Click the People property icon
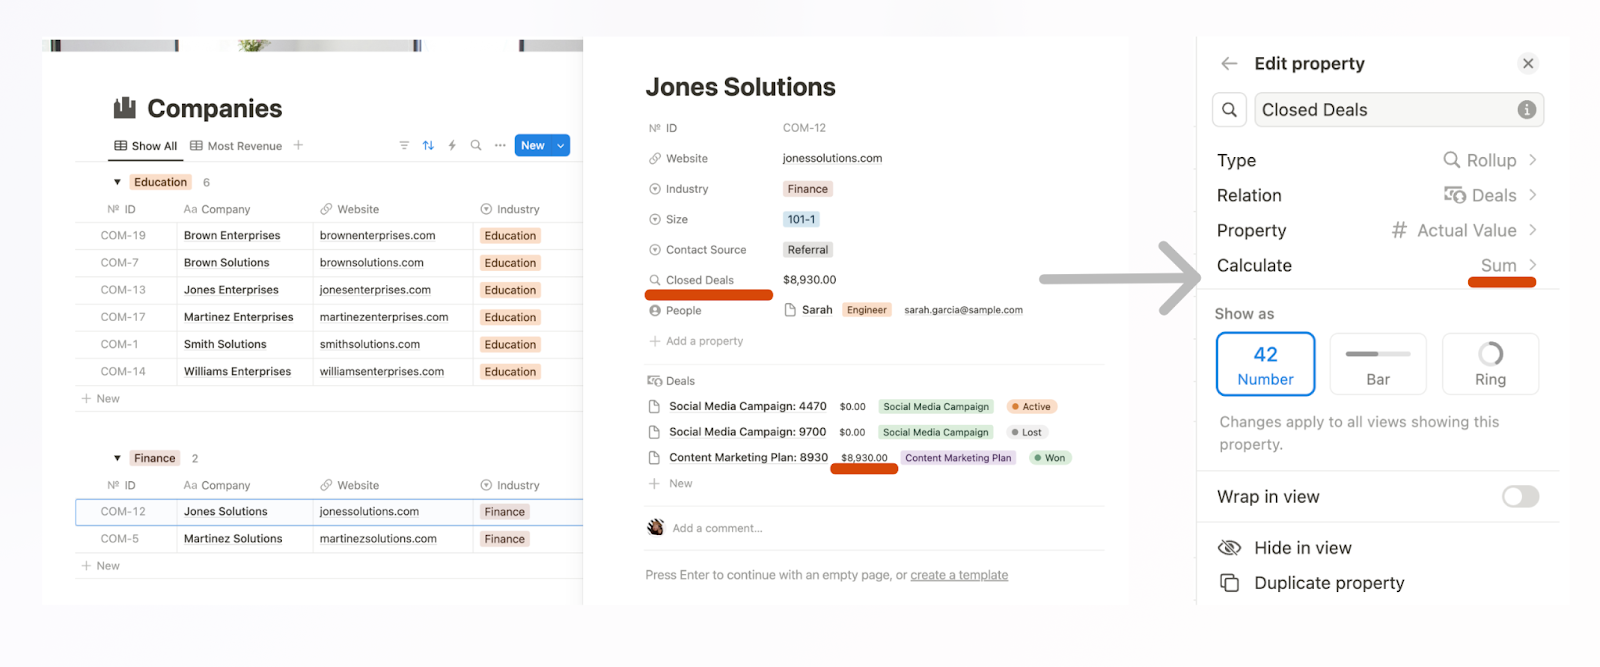The height and width of the screenshot is (667, 1600). [x=655, y=310]
